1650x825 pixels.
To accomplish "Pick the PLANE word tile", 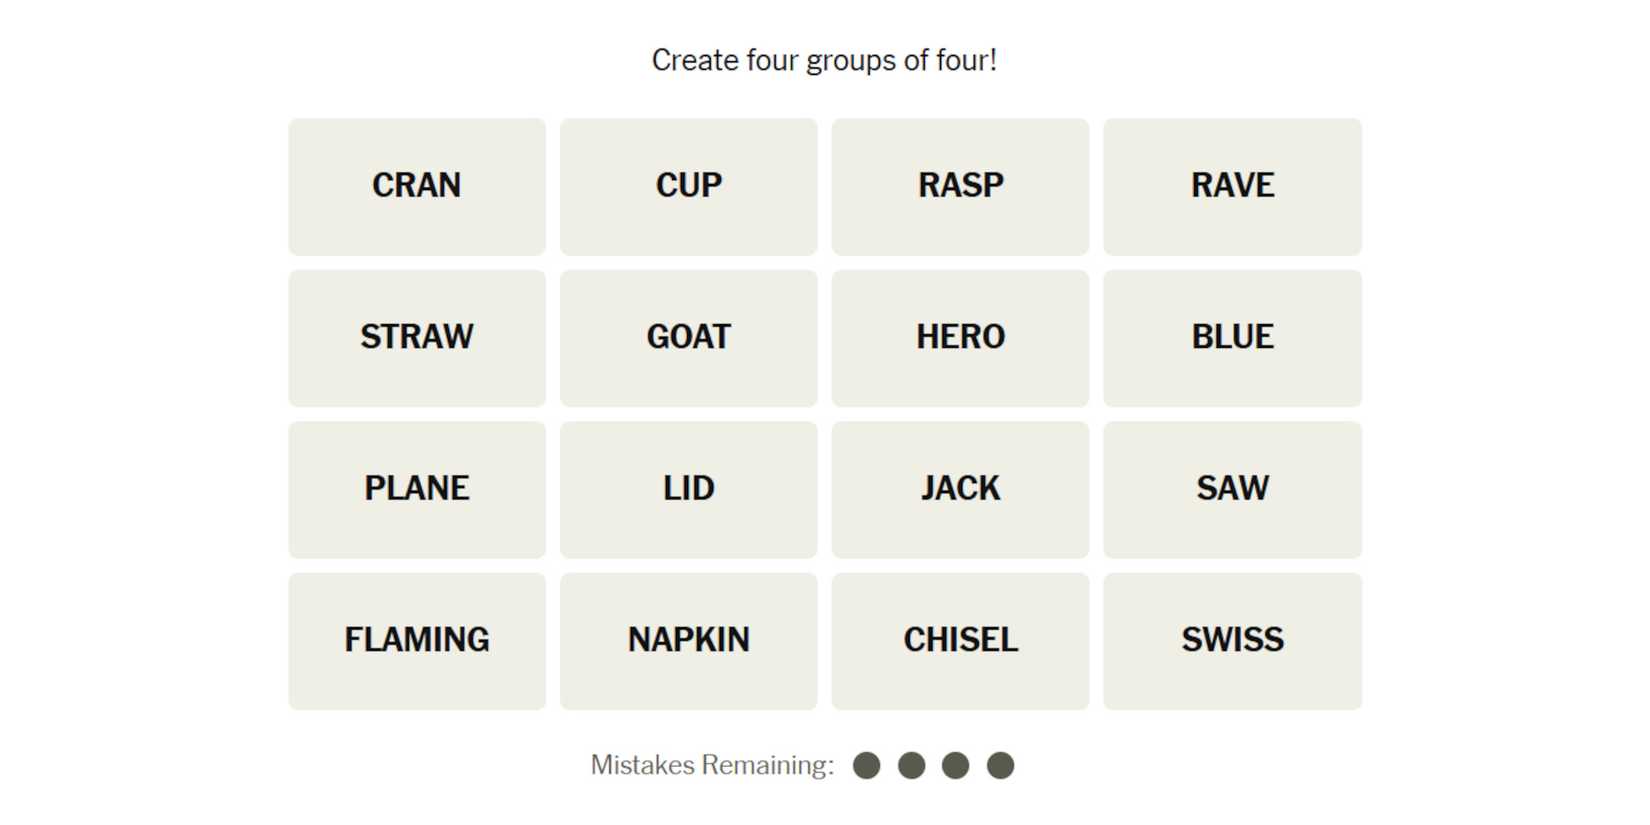I will (417, 489).
